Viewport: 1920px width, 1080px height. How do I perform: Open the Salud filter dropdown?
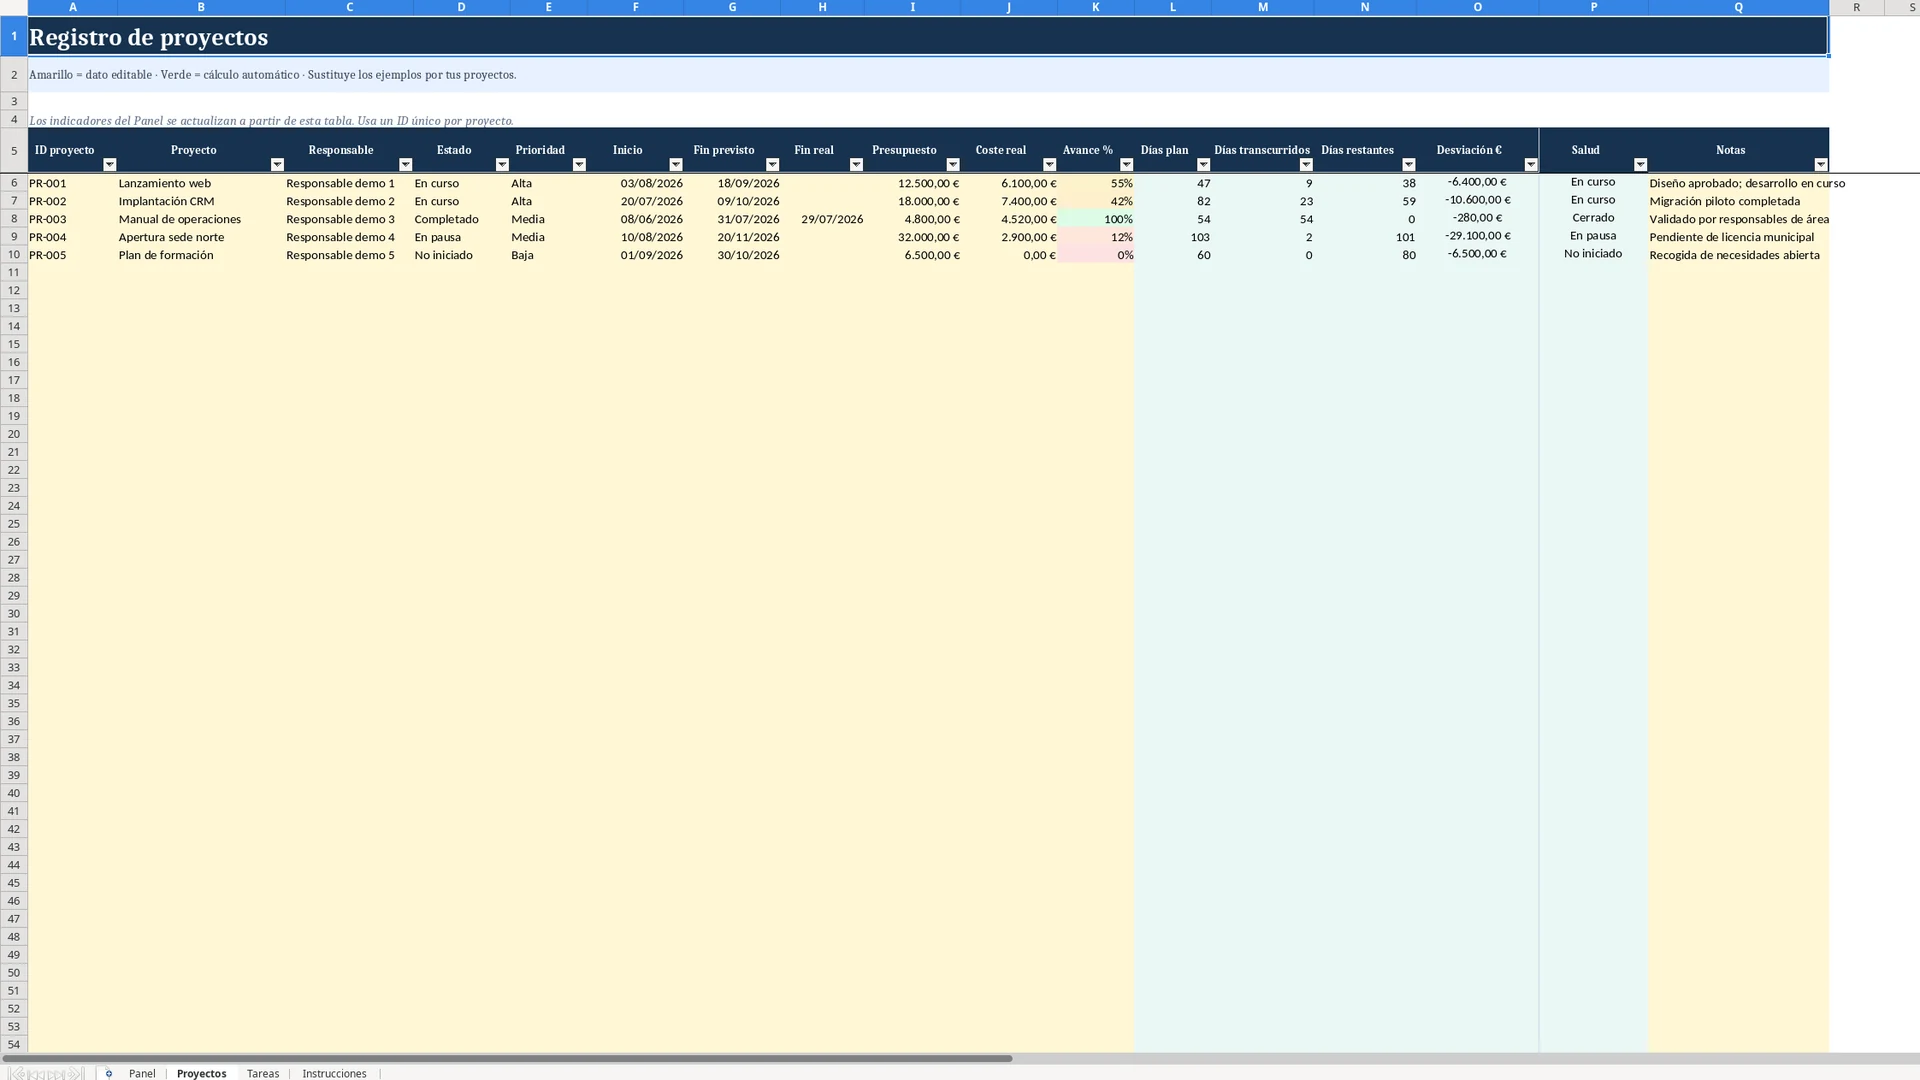[1640, 165]
